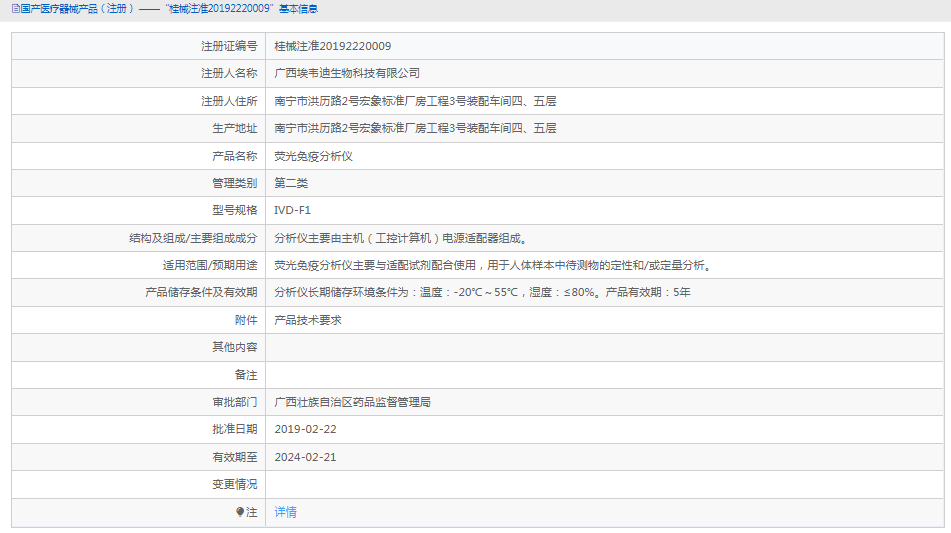The height and width of the screenshot is (533, 951).
Task: Select product name 荧光免疫分析仪
Action: (313, 156)
